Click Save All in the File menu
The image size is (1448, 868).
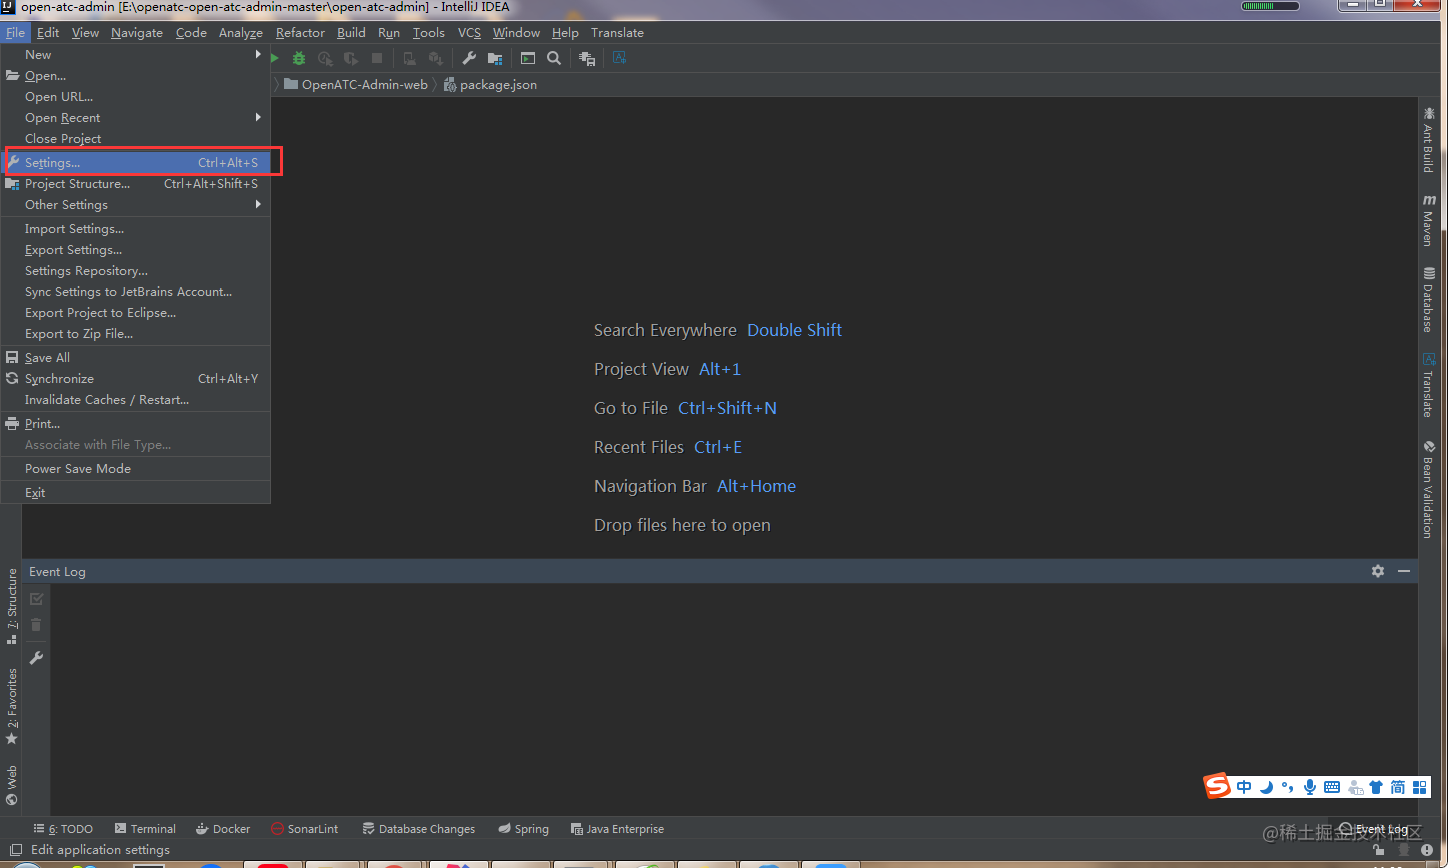pyautogui.click(x=136, y=358)
